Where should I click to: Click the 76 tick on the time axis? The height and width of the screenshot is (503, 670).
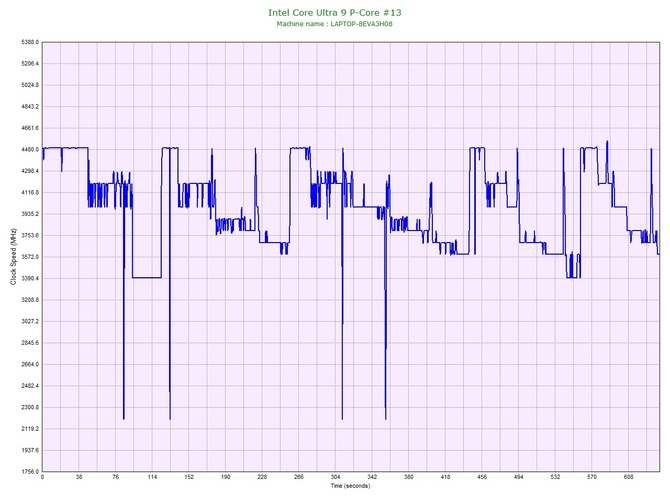coord(115,477)
